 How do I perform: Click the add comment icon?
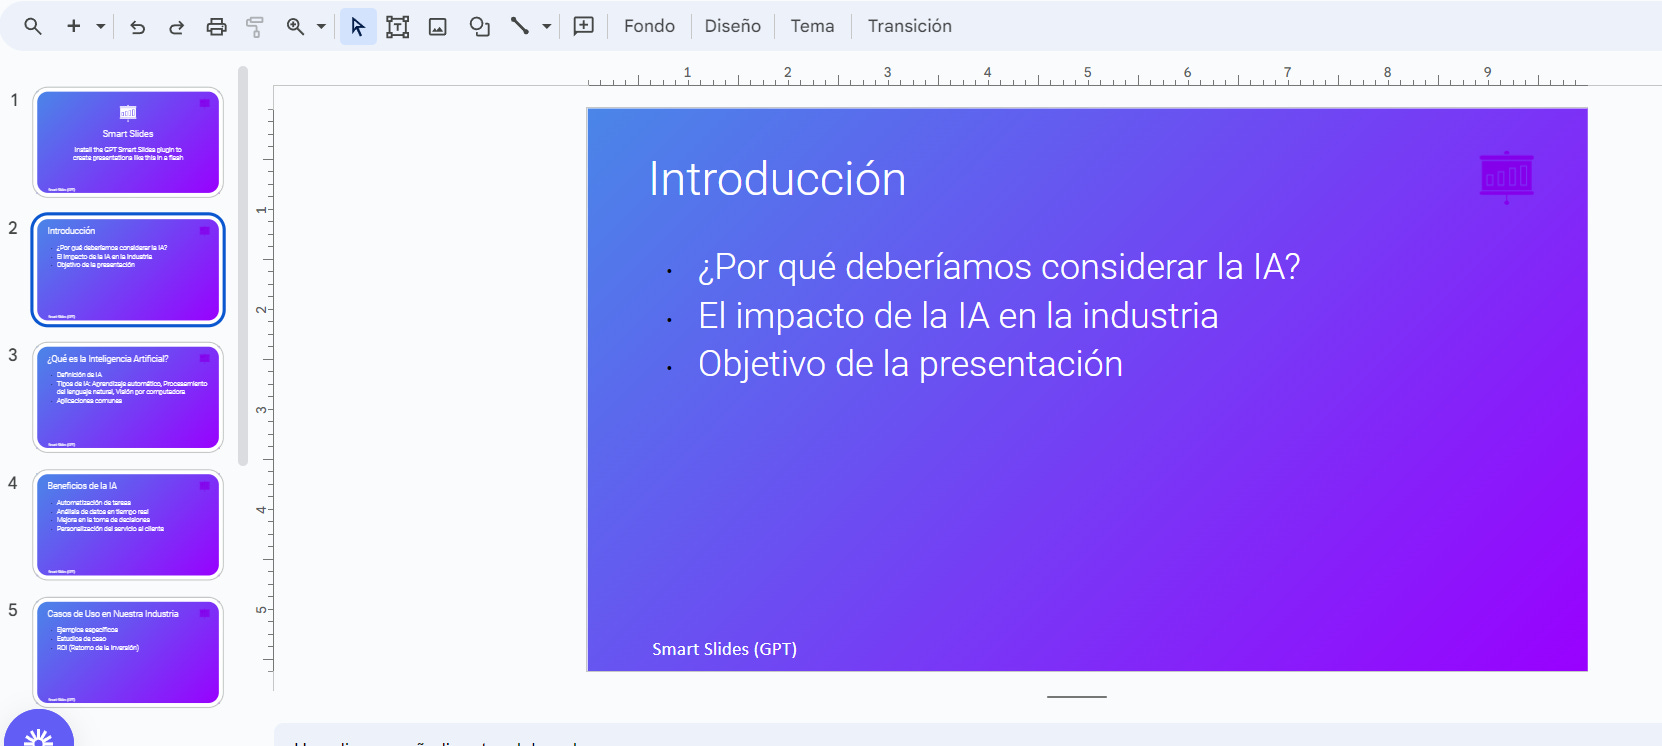[x=584, y=26]
